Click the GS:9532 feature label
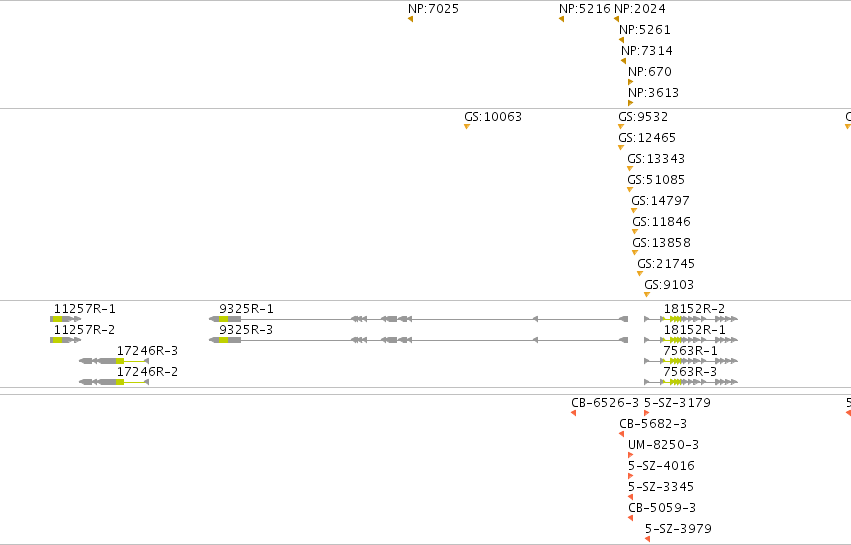 (x=643, y=117)
